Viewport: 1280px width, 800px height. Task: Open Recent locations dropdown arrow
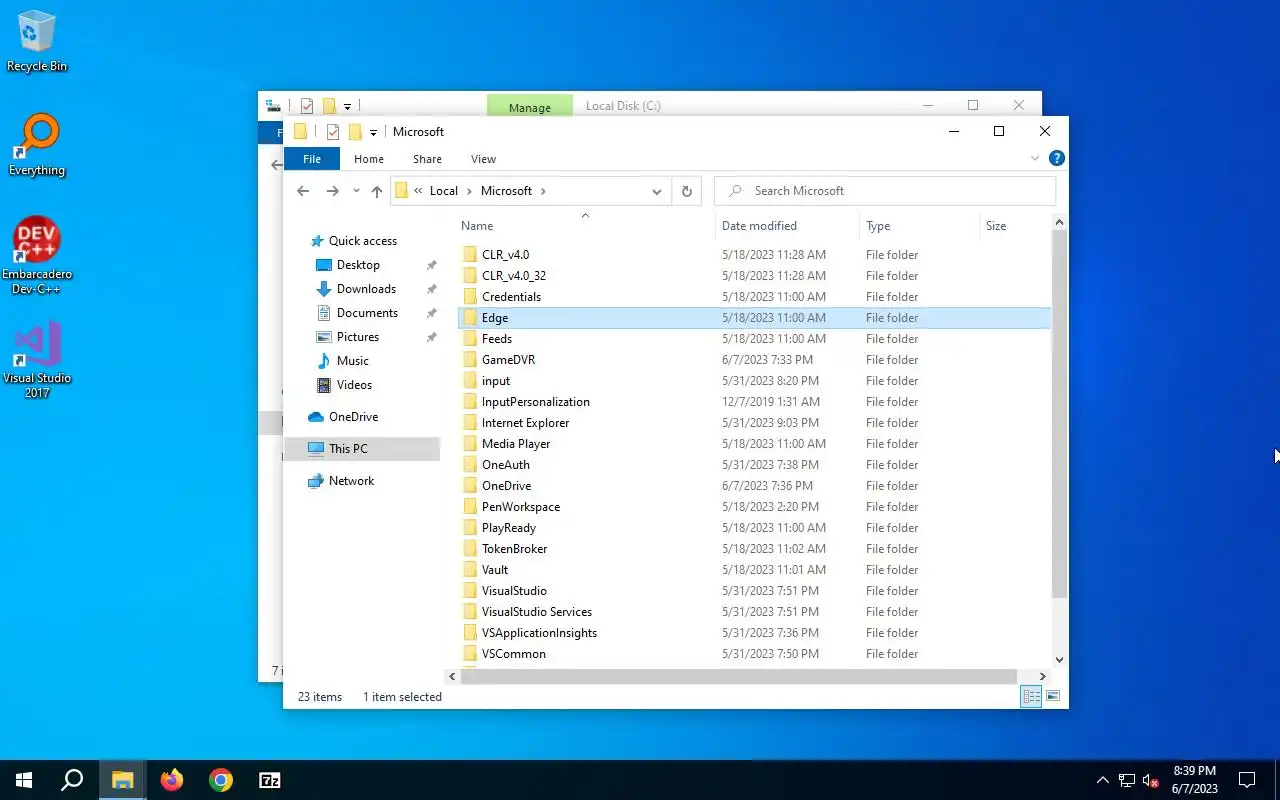click(x=356, y=191)
